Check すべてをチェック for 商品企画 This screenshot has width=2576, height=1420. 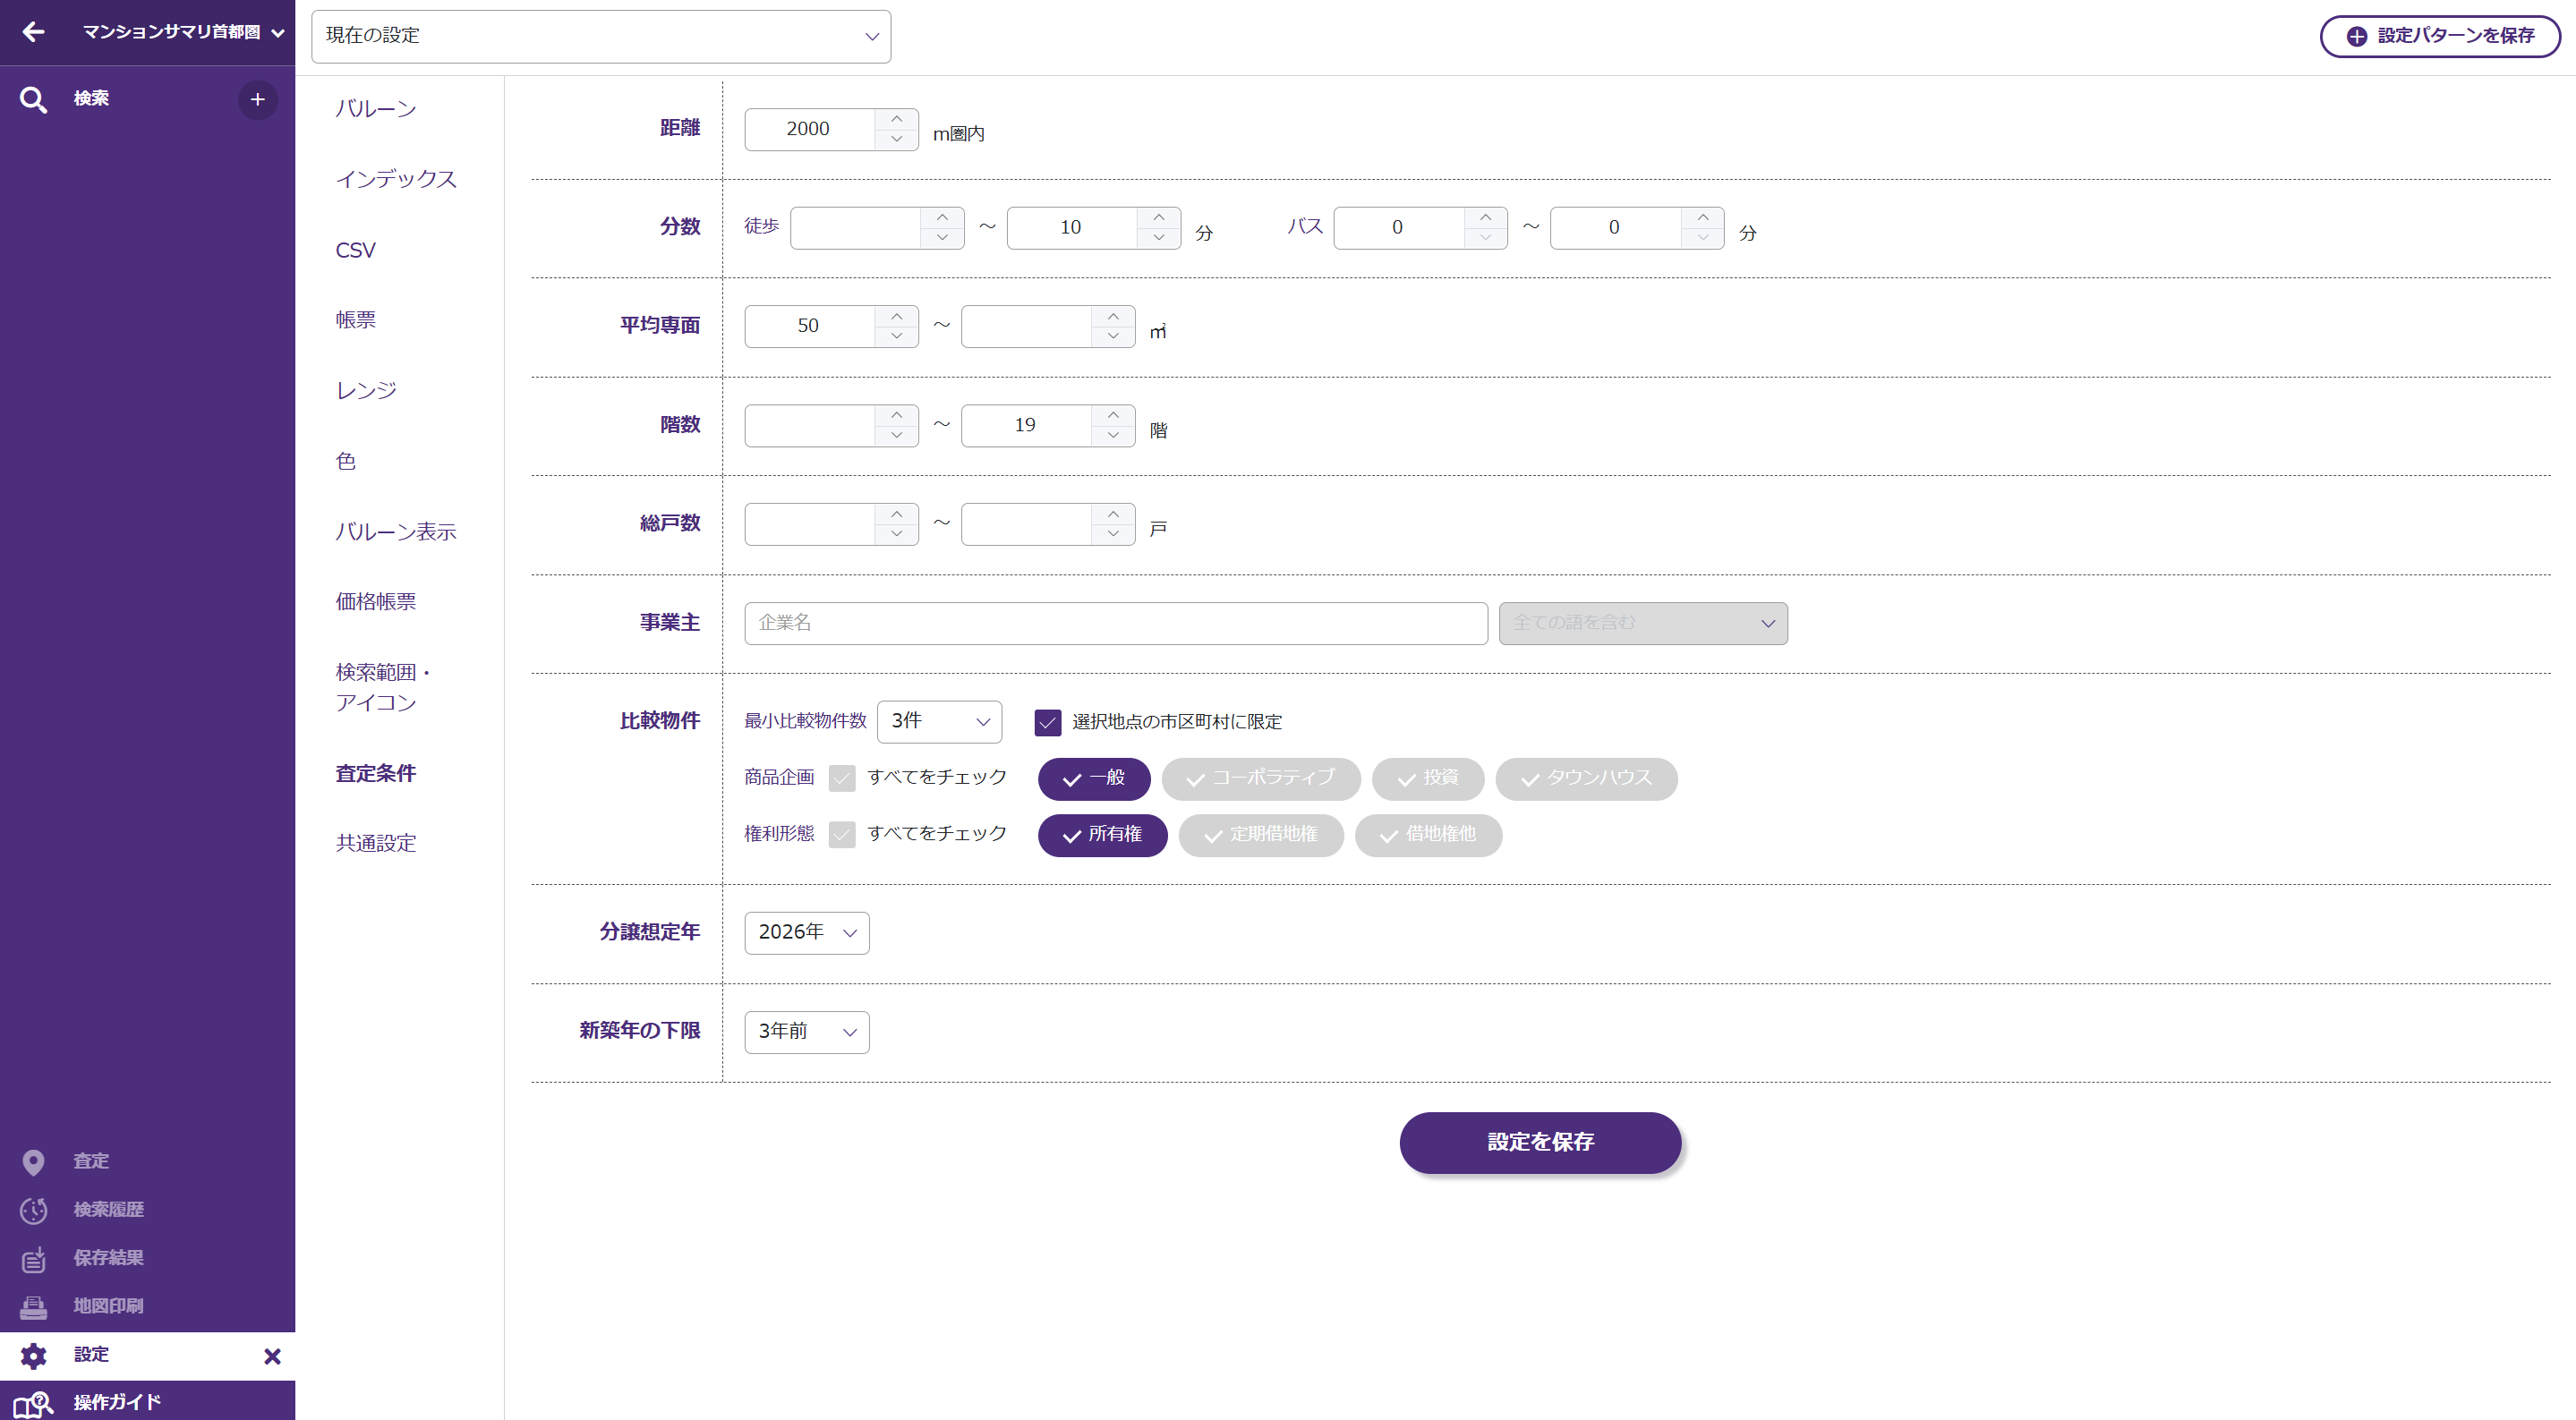pyautogui.click(x=842, y=778)
